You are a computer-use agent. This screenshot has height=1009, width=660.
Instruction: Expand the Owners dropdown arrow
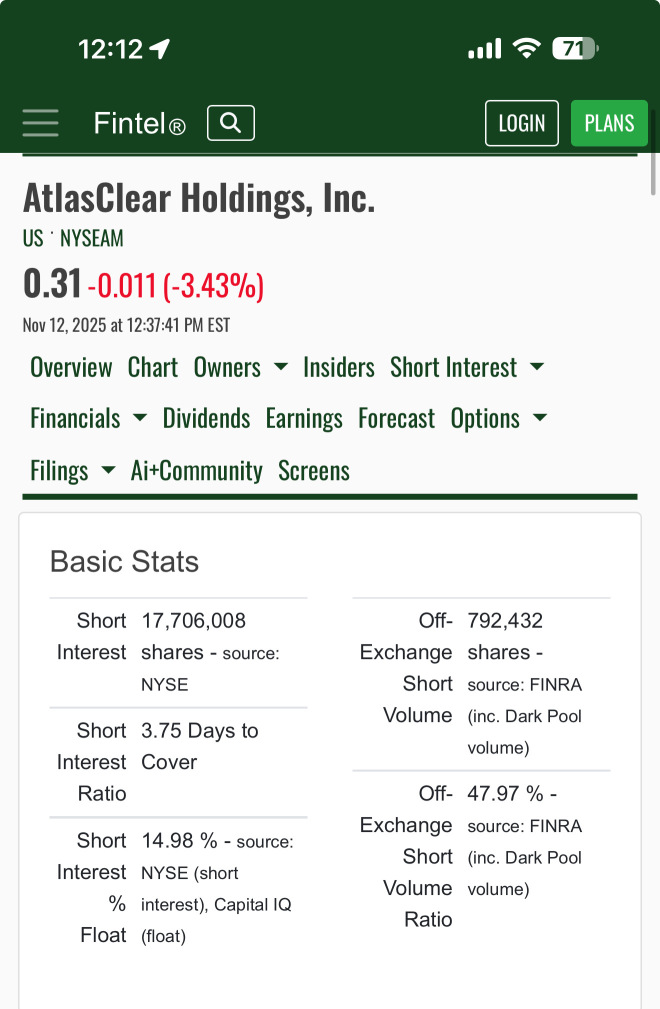(x=281, y=367)
